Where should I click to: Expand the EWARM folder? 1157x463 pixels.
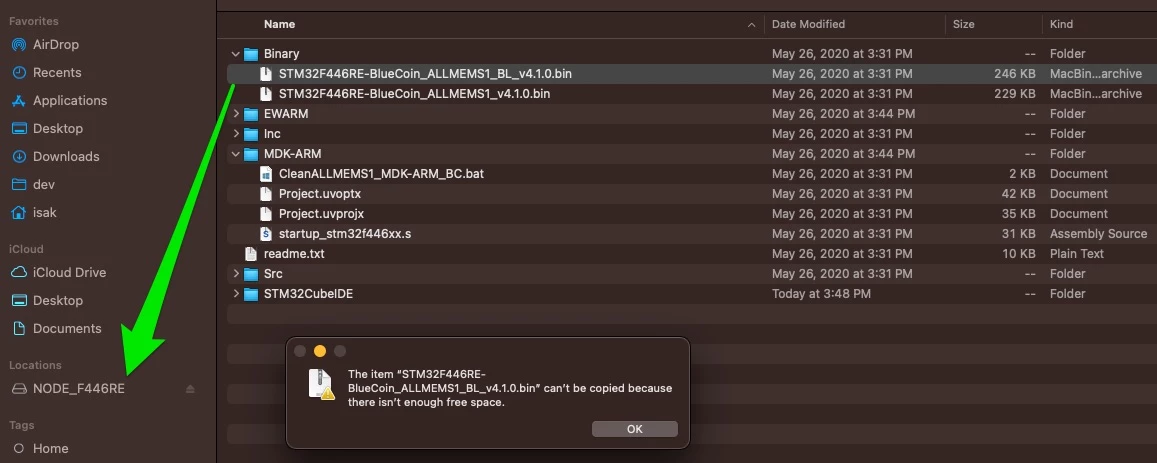pyautogui.click(x=235, y=114)
